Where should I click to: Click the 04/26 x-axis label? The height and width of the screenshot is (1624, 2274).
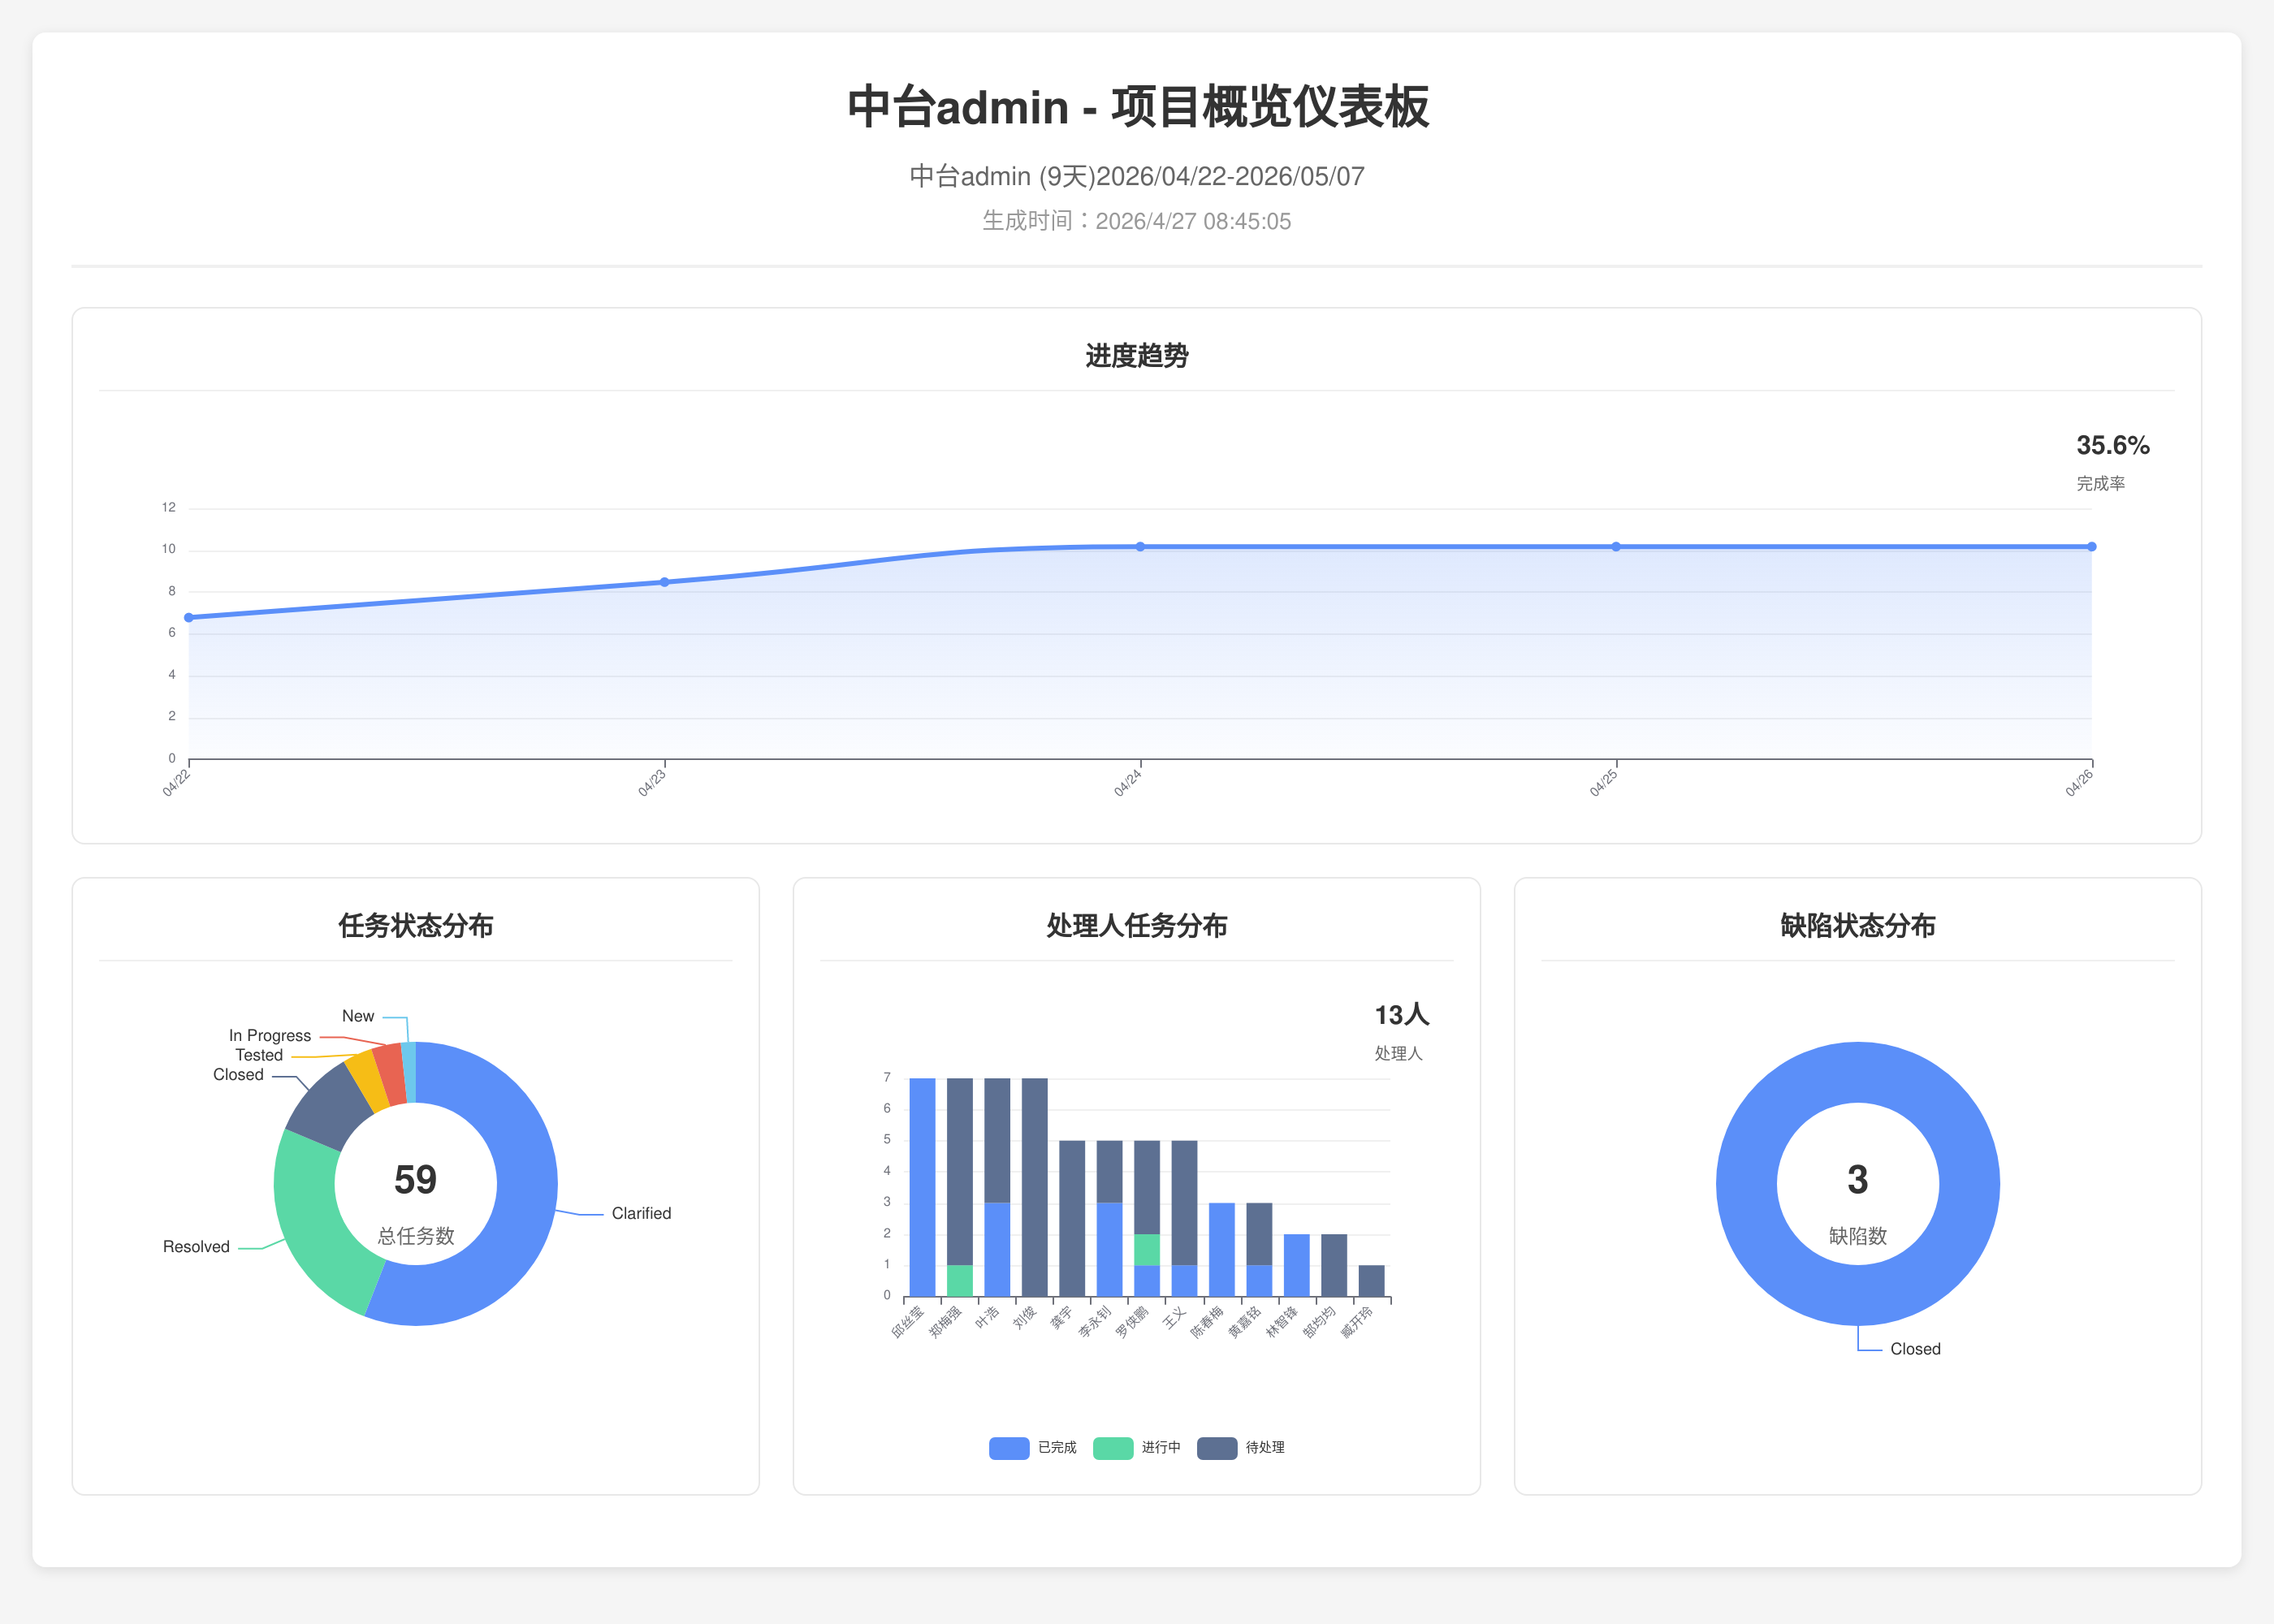pos(2079,783)
